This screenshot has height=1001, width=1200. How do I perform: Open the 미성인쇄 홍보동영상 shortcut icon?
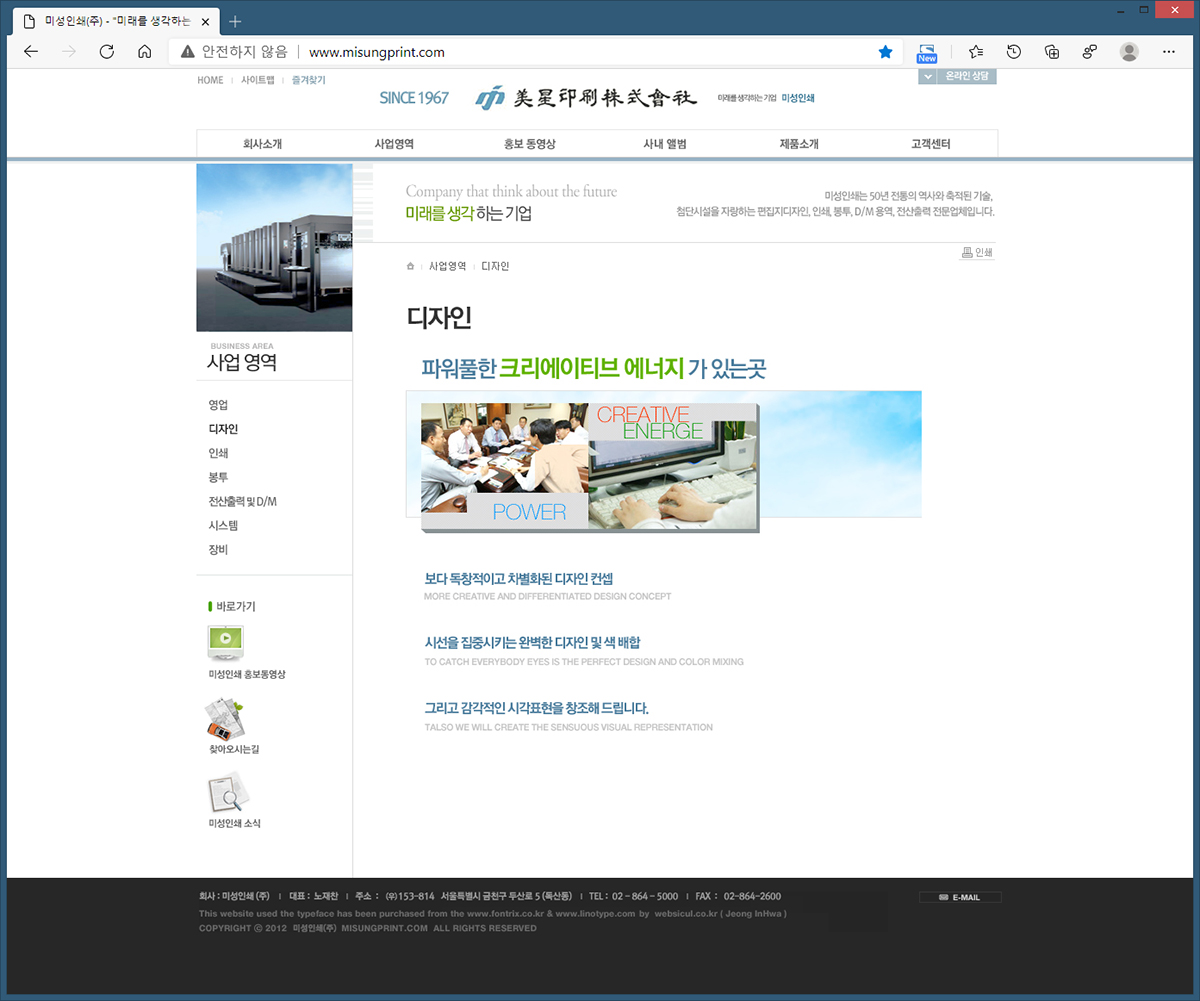pos(226,642)
